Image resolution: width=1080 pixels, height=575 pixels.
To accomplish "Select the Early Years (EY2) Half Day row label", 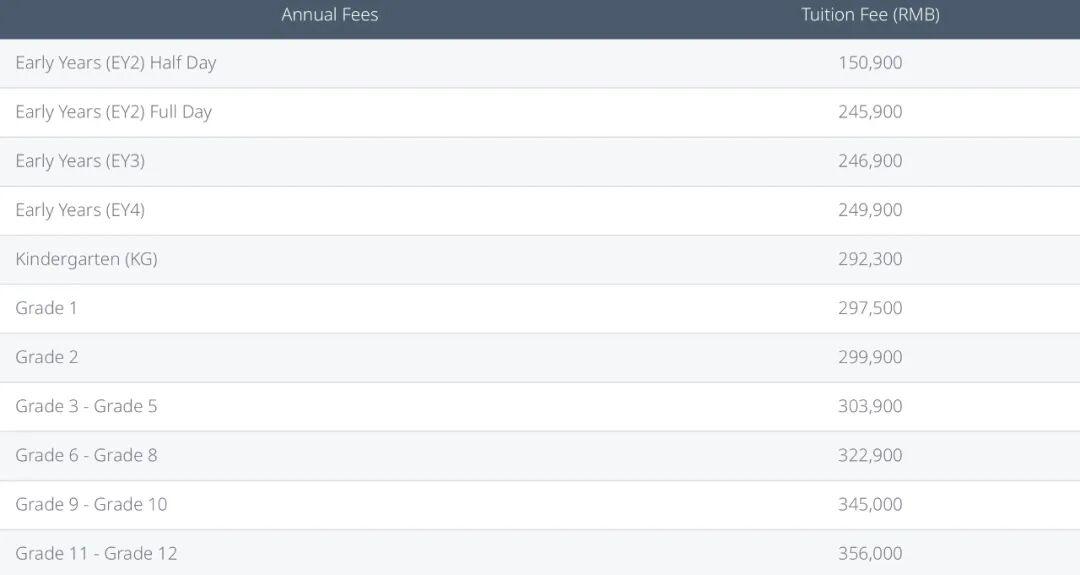I will click(116, 63).
